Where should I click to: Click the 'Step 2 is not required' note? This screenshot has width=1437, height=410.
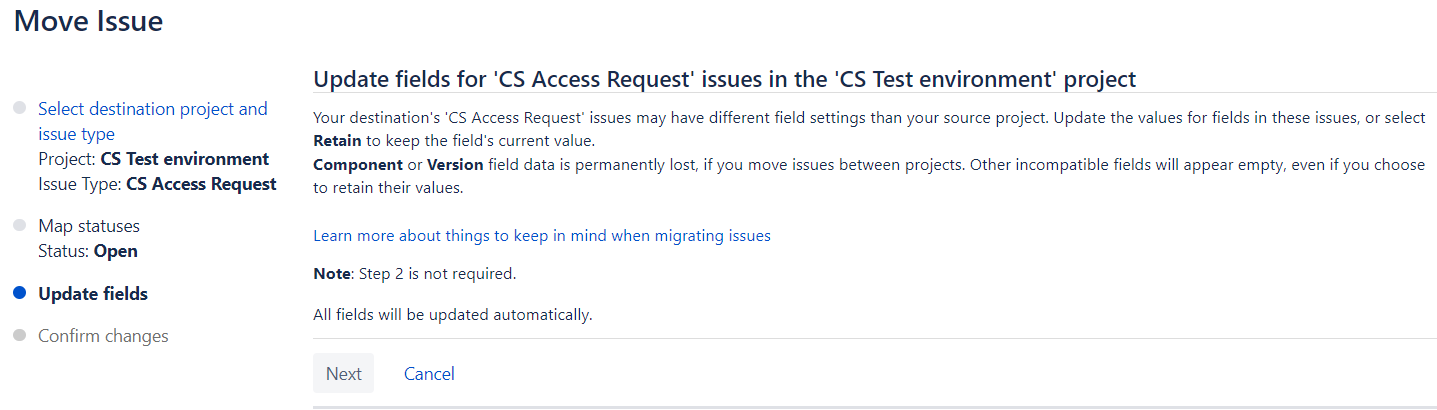[x=415, y=272]
